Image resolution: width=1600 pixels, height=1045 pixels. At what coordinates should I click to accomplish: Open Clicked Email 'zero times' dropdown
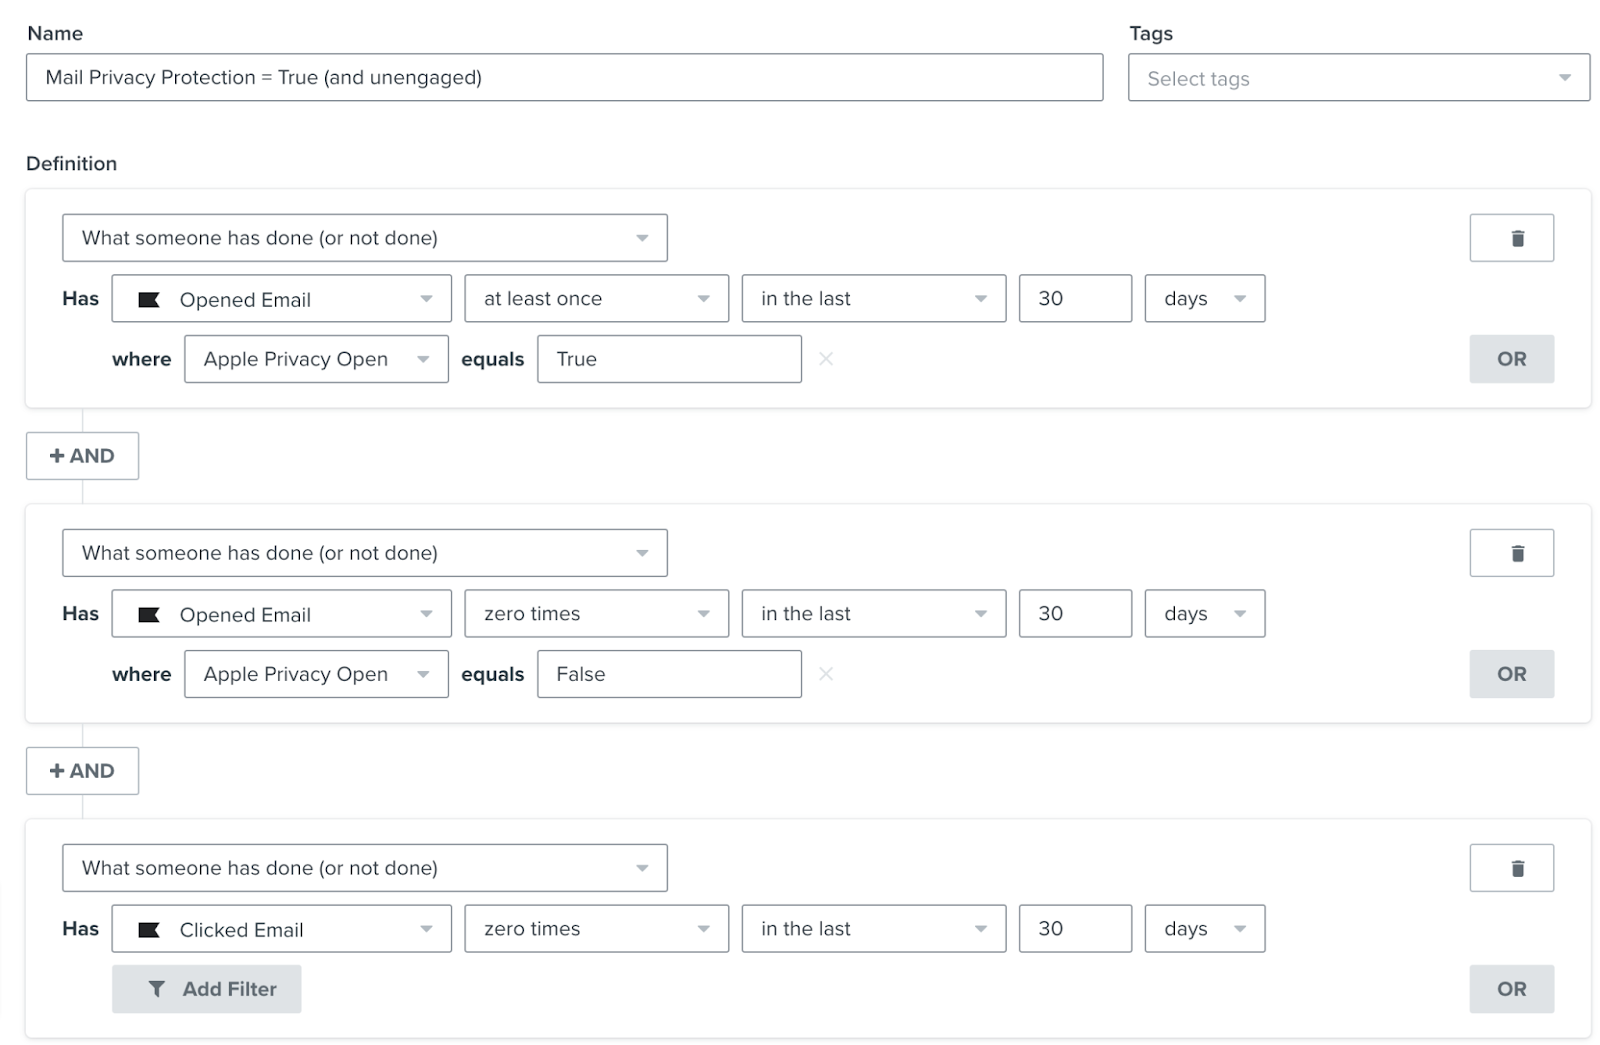pos(596,929)
